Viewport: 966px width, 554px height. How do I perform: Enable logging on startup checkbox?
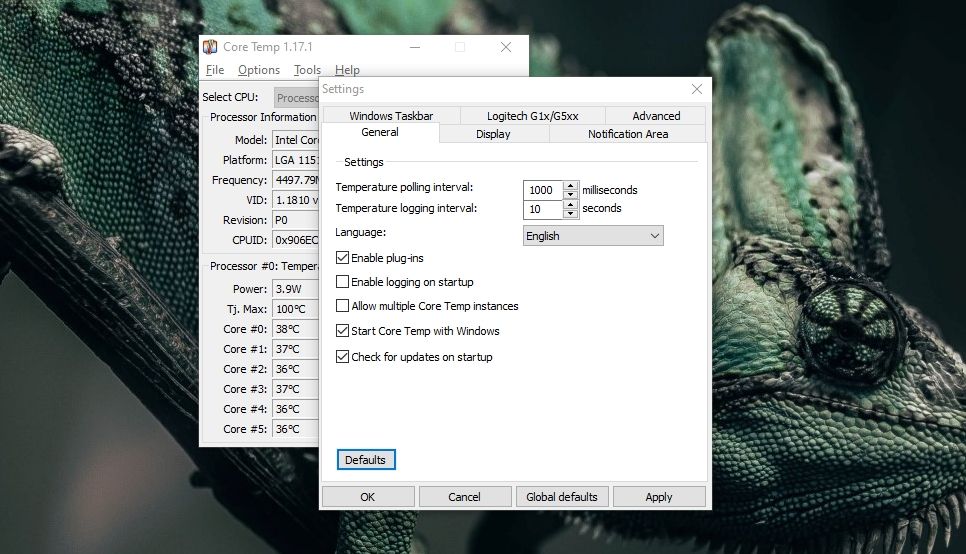tap(343, 282)
